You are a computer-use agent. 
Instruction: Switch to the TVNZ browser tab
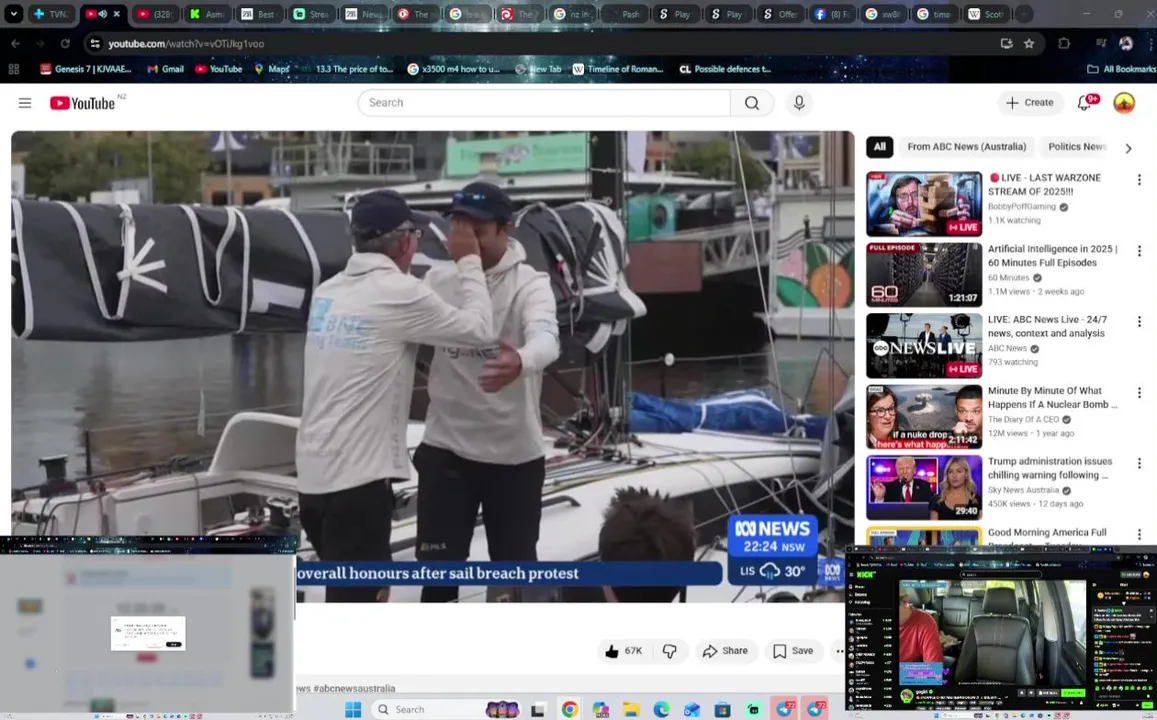click(x=50, y=14)
